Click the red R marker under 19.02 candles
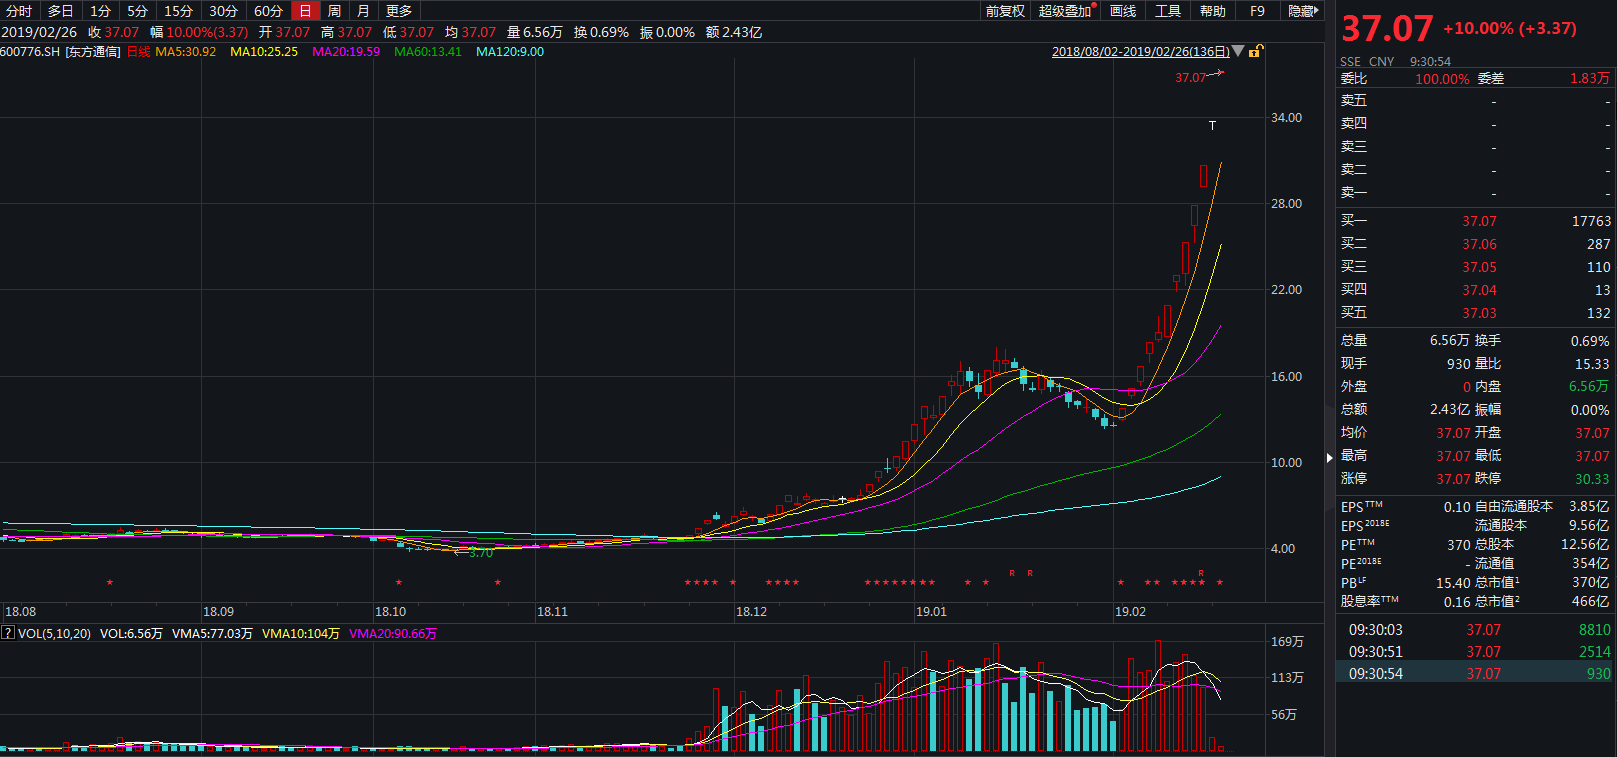 coord(1201,573)
